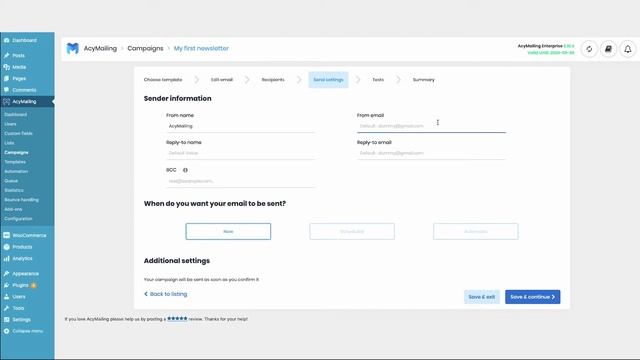Focus the From name input field

click(240, 126)
